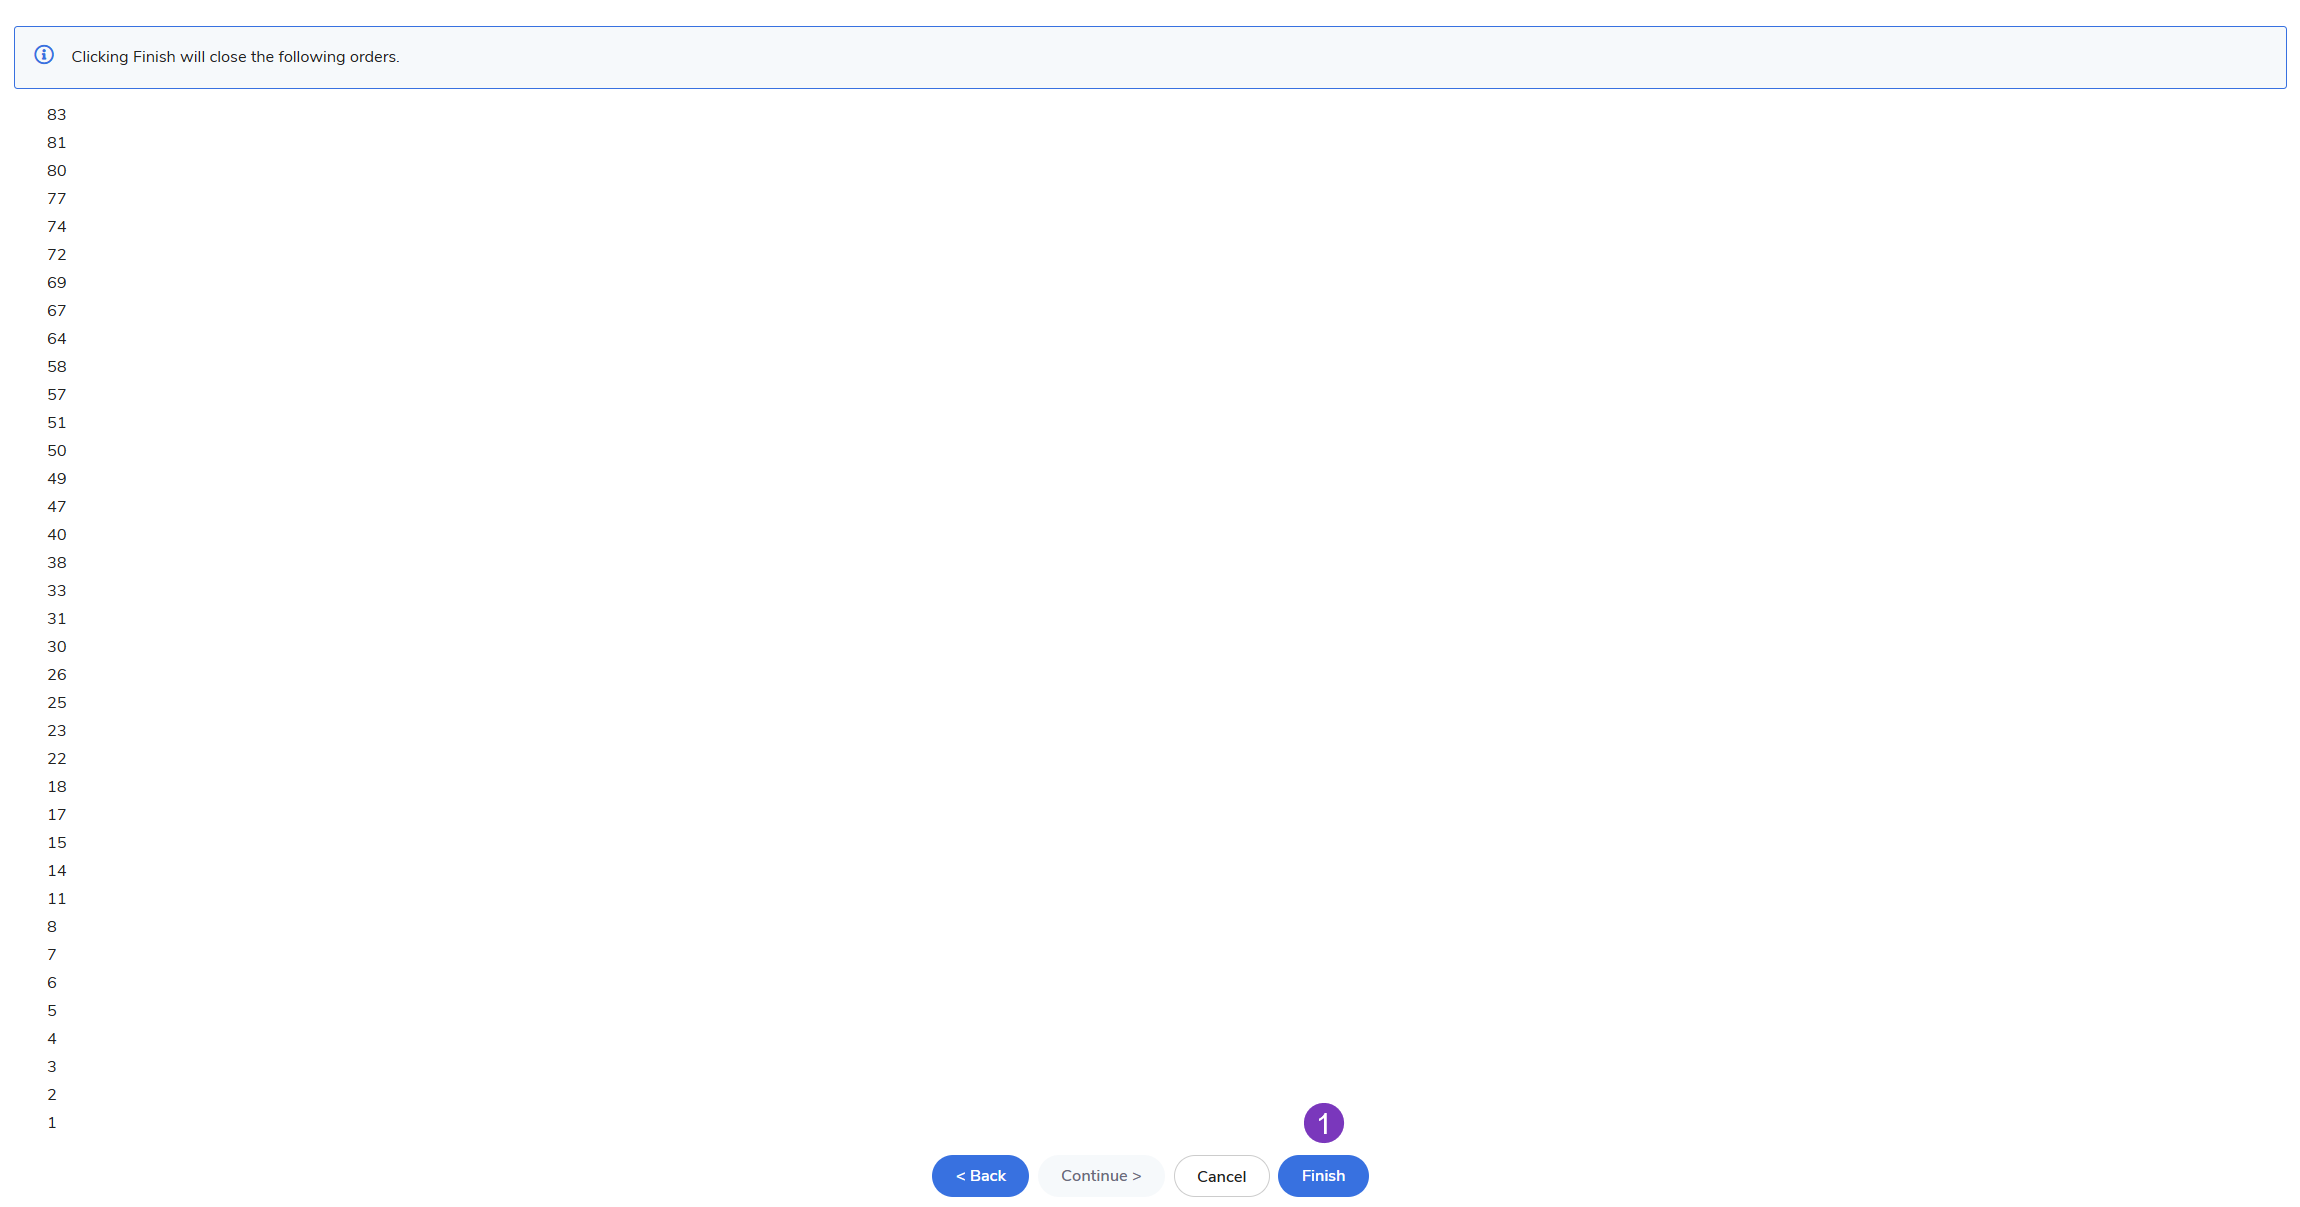Select order number 40
Screen dimensions: 2300x1207
pos(56,535)
